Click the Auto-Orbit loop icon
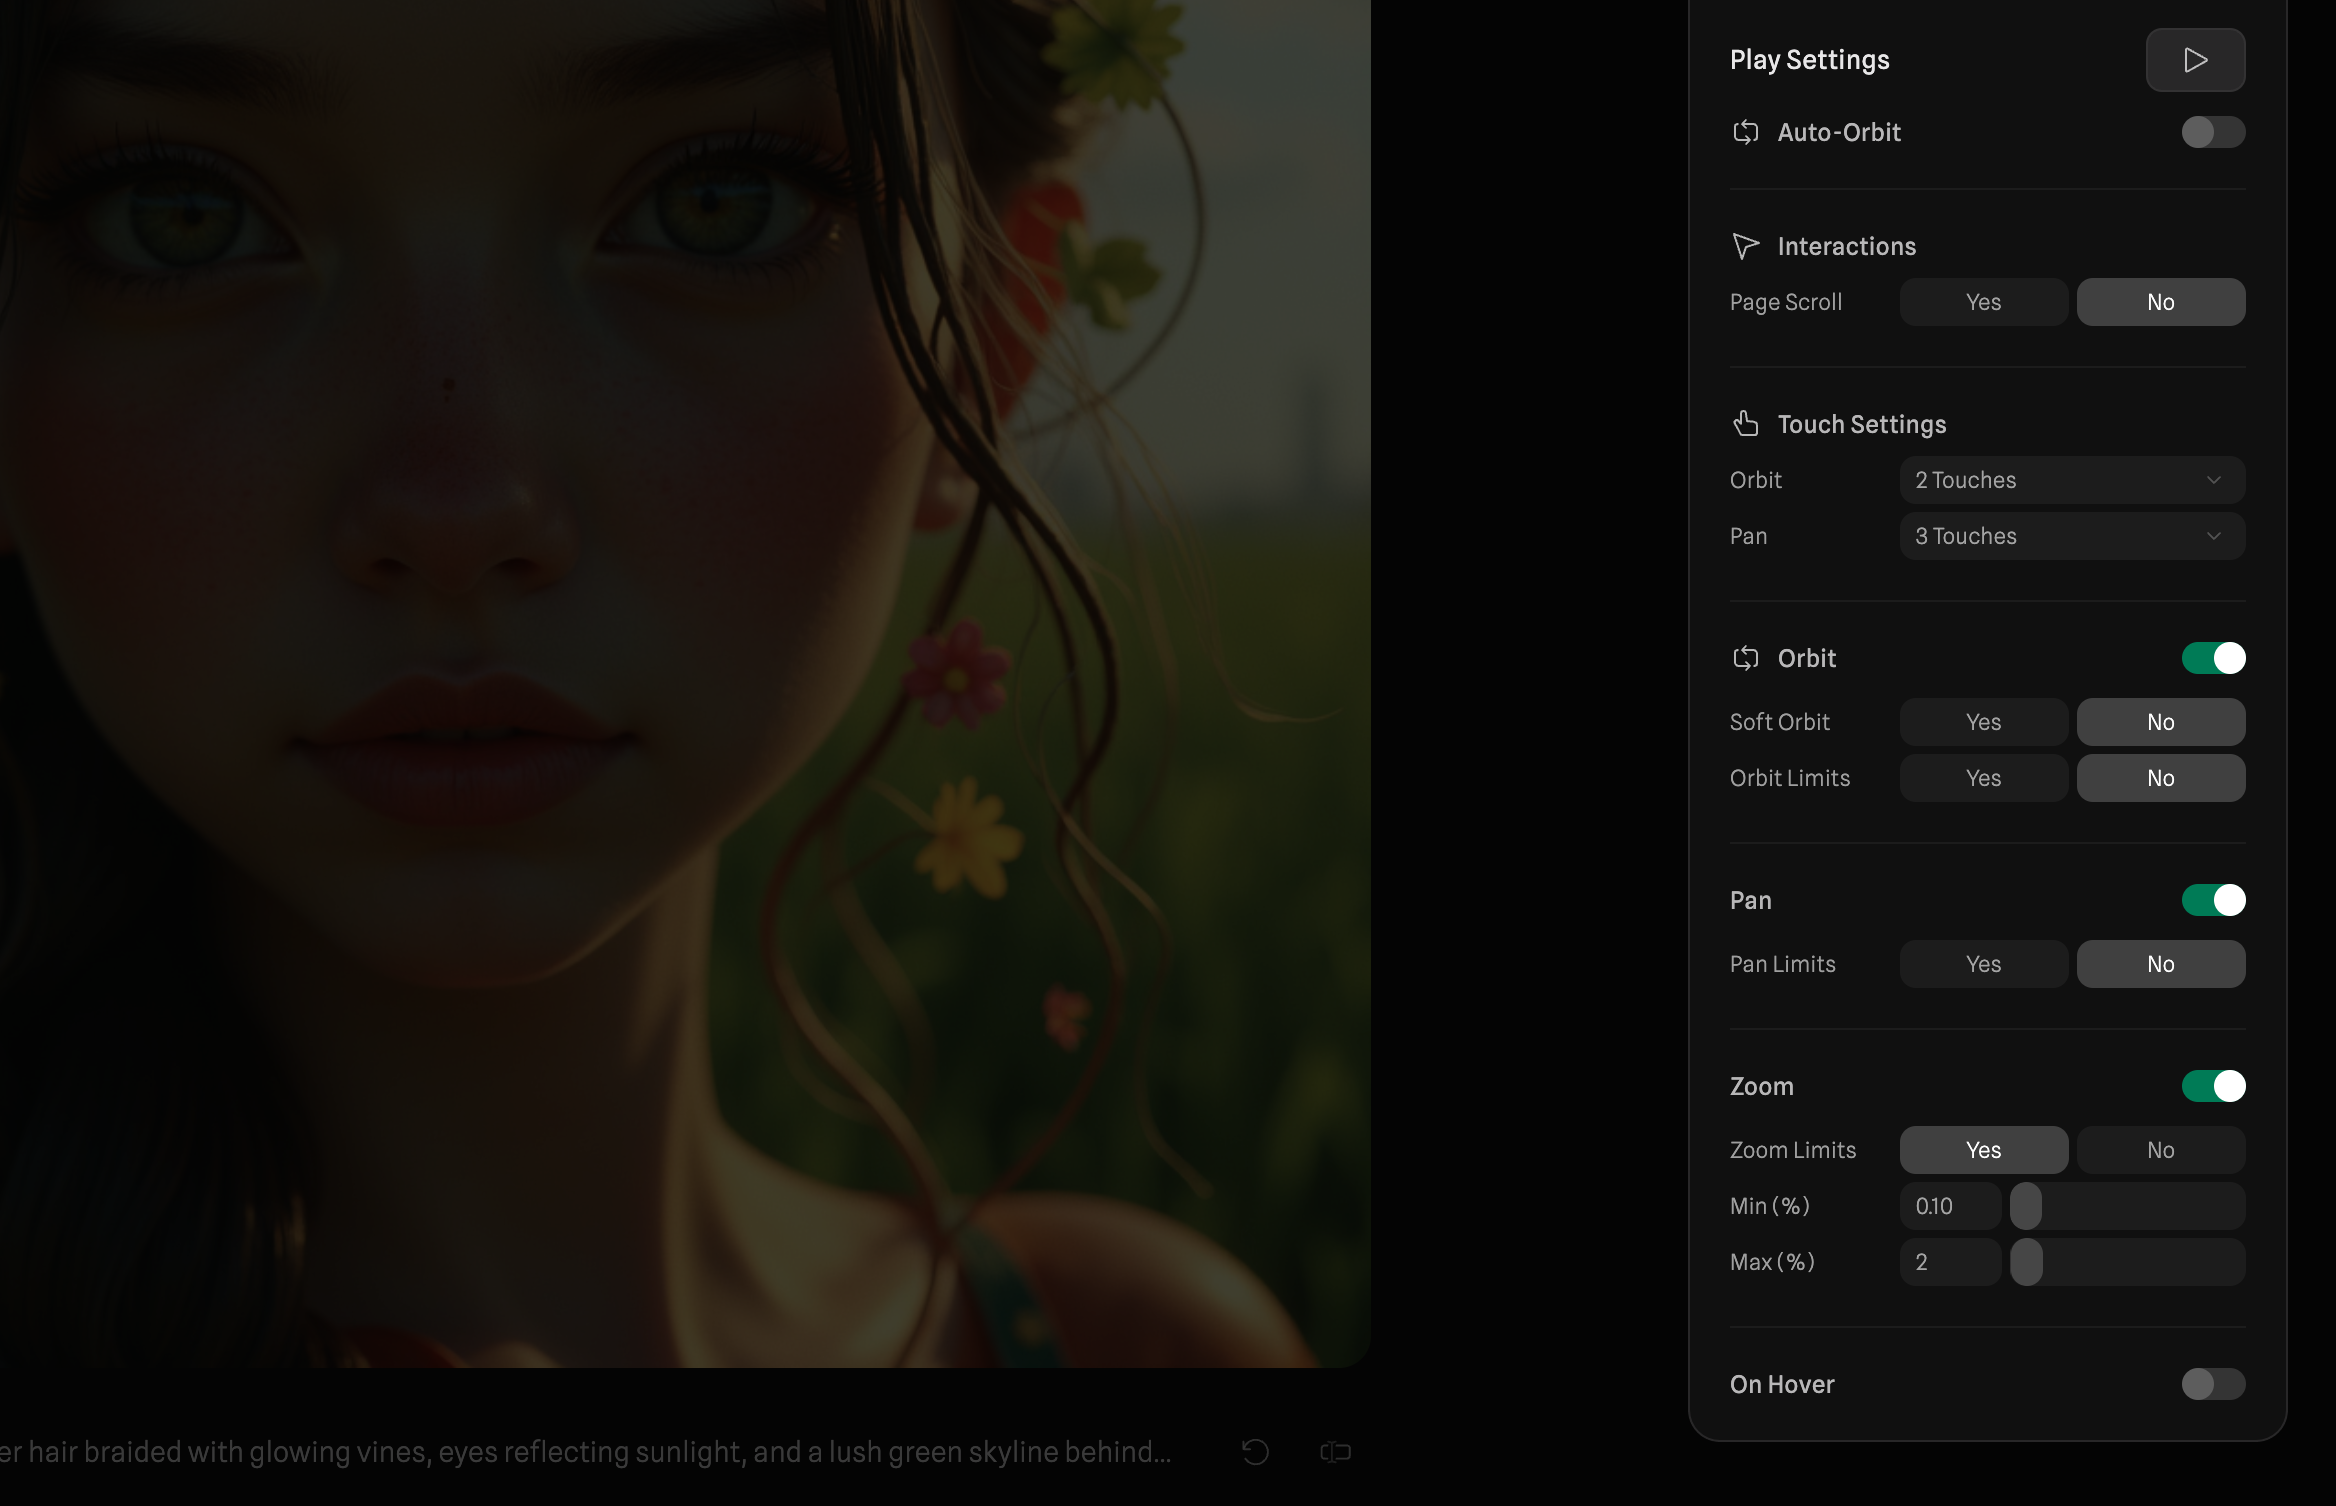 [1745, 132]
